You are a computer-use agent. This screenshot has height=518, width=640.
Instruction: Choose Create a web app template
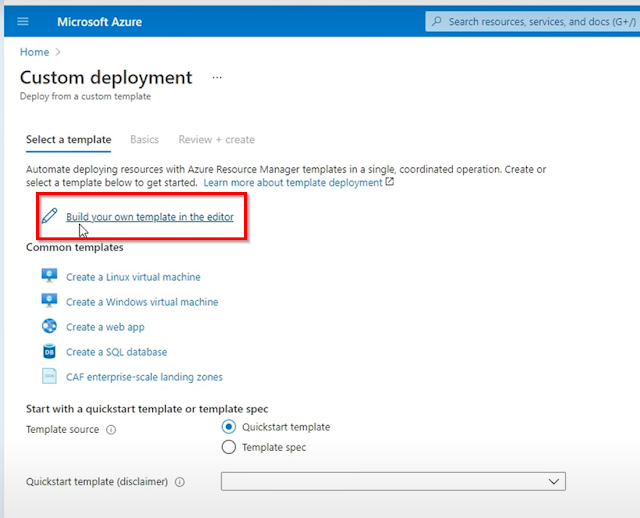pyautogui.click(x=105, y=327)
